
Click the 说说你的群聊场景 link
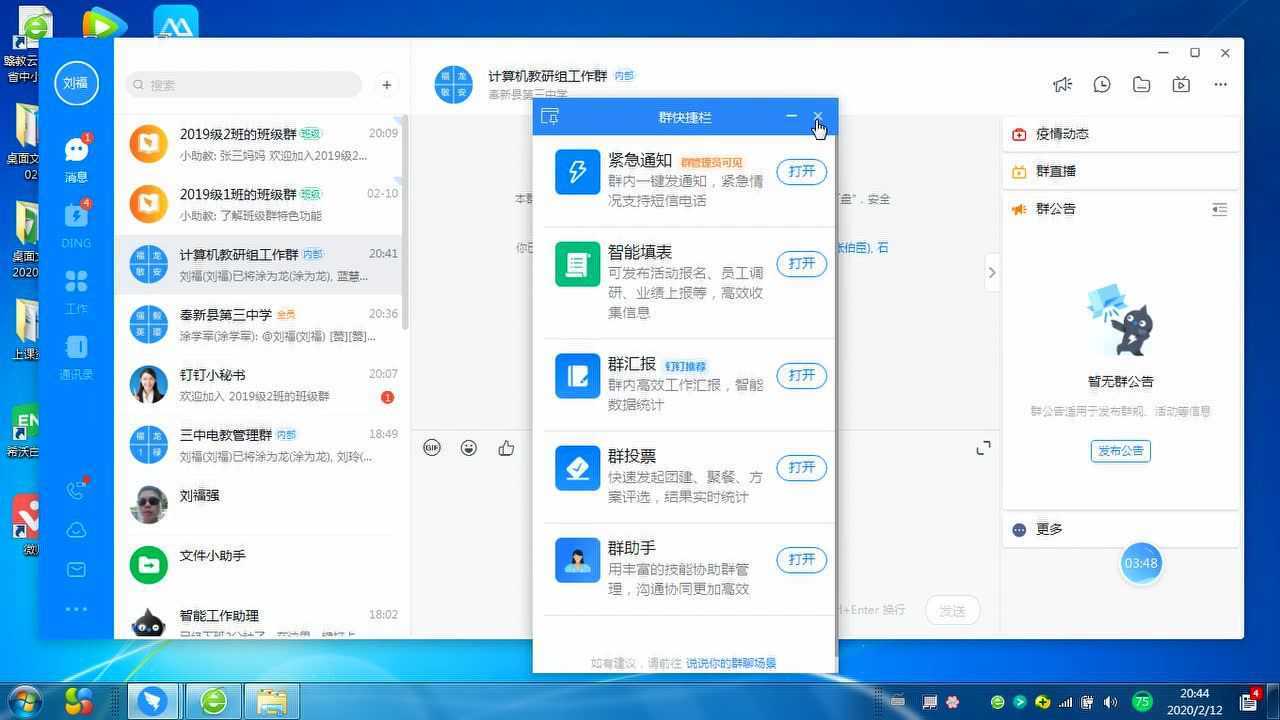730,663
